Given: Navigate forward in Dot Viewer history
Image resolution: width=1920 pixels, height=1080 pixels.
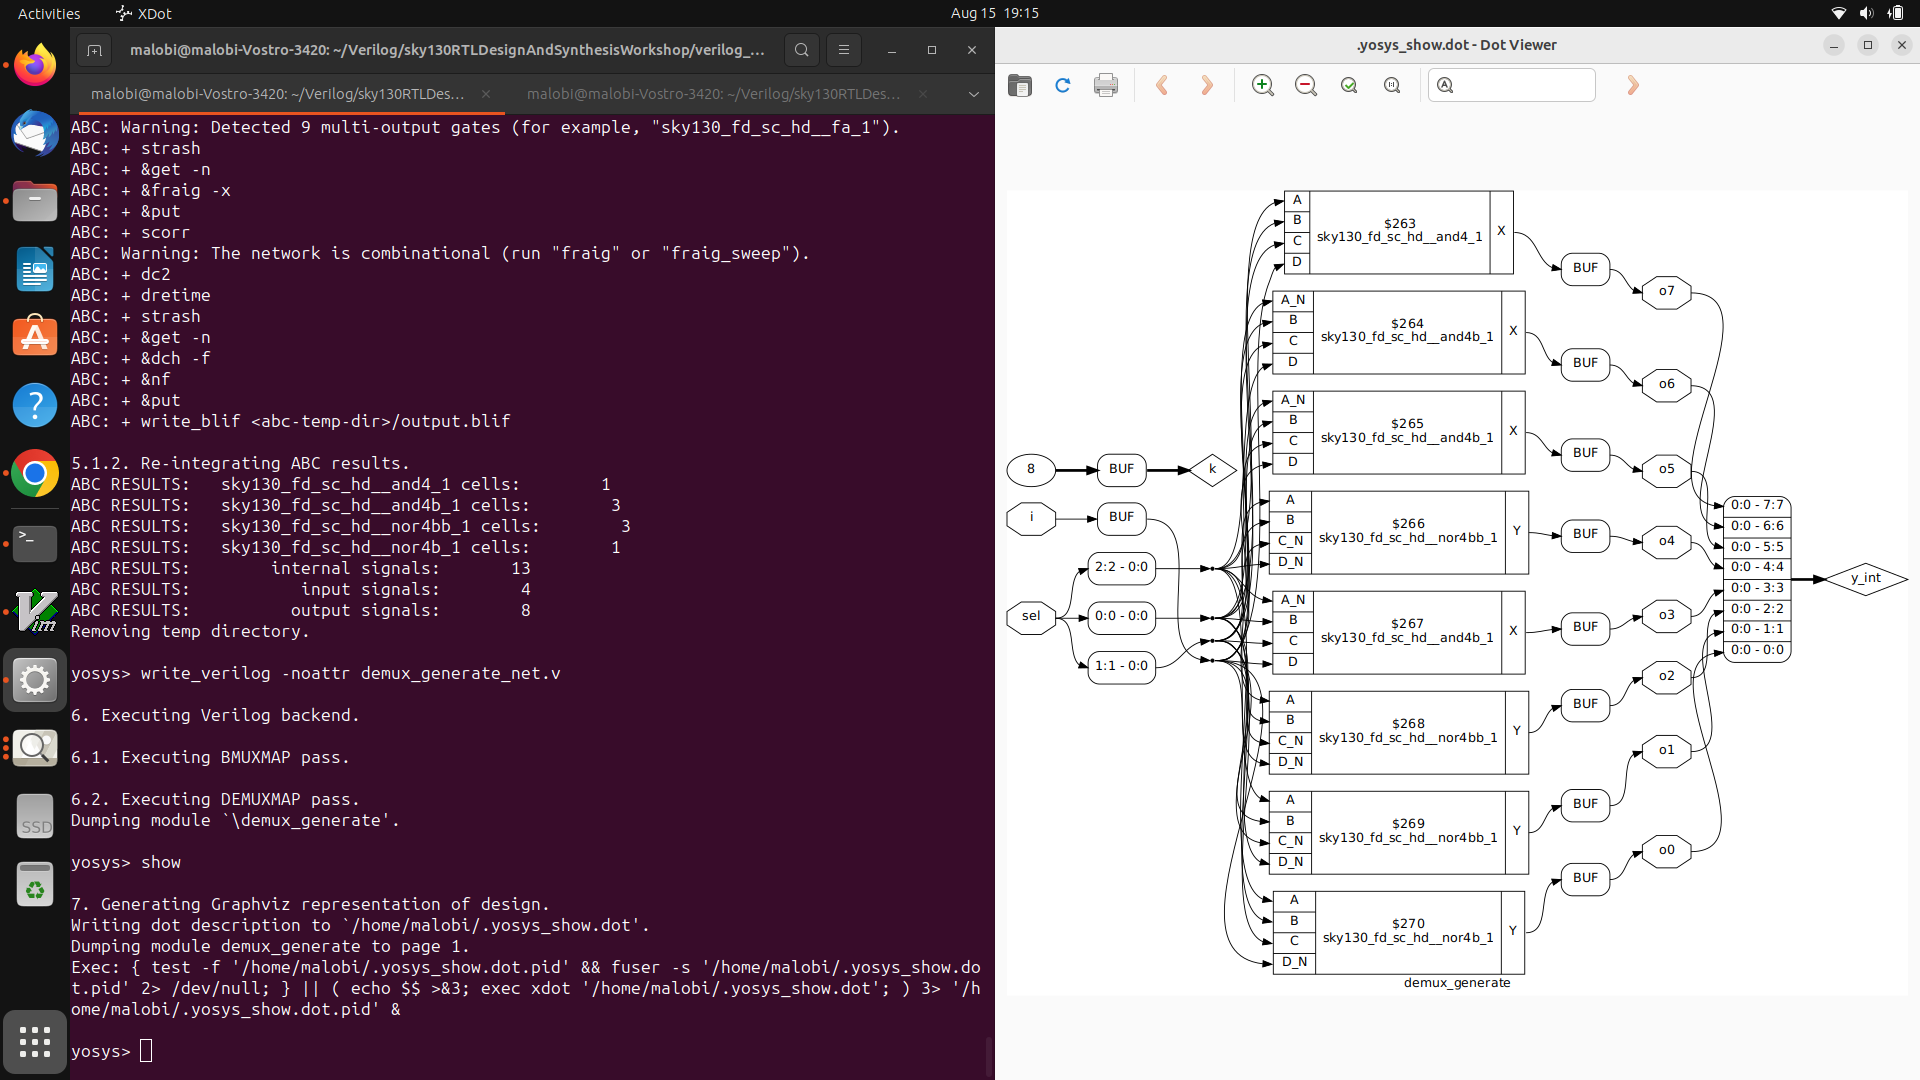Looking at the screenshot, I should pos(1207,85).
